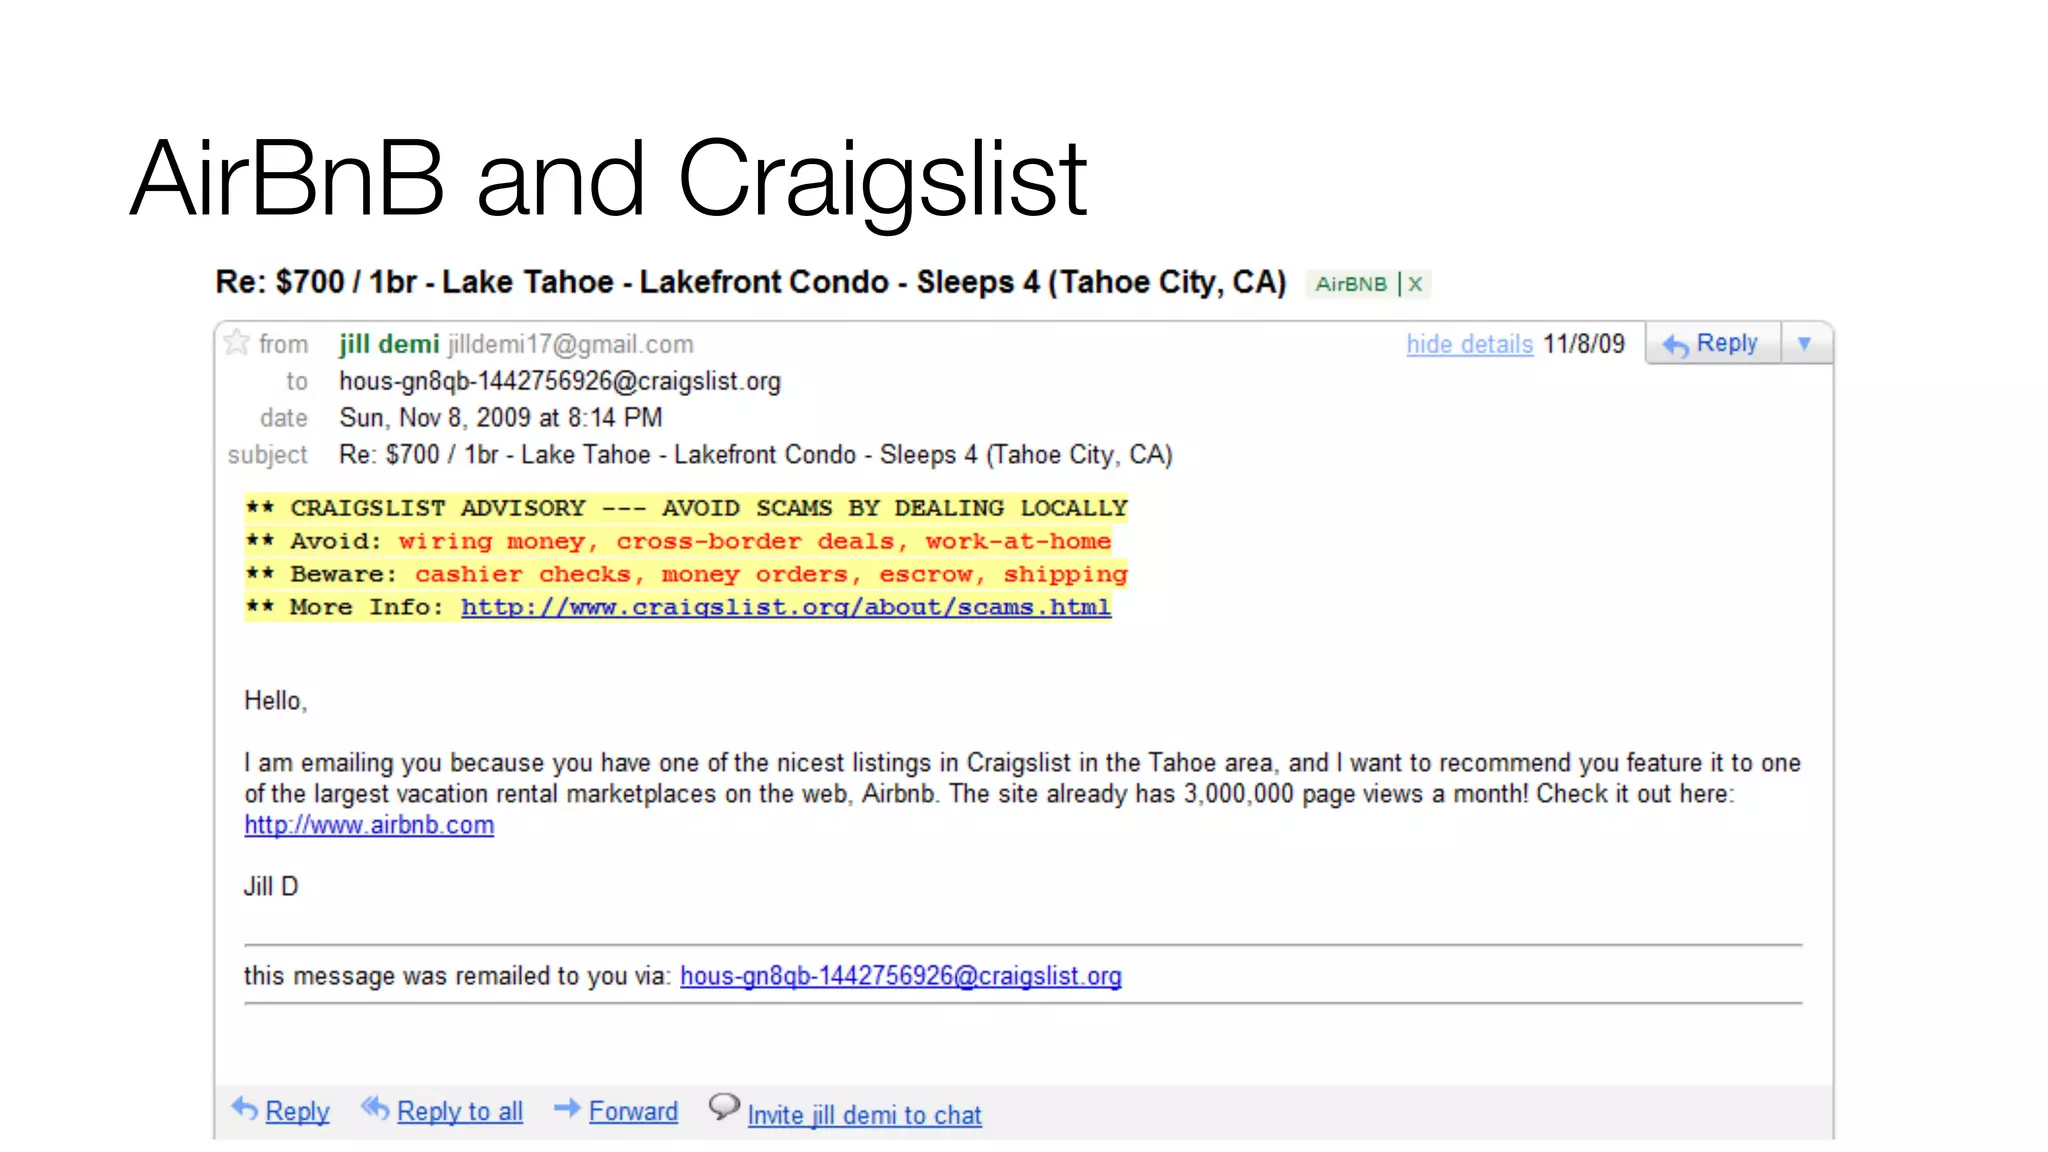Click sender address jilldemi17@gmail.com
The image size is (2048, 1152).
(570, 344)
